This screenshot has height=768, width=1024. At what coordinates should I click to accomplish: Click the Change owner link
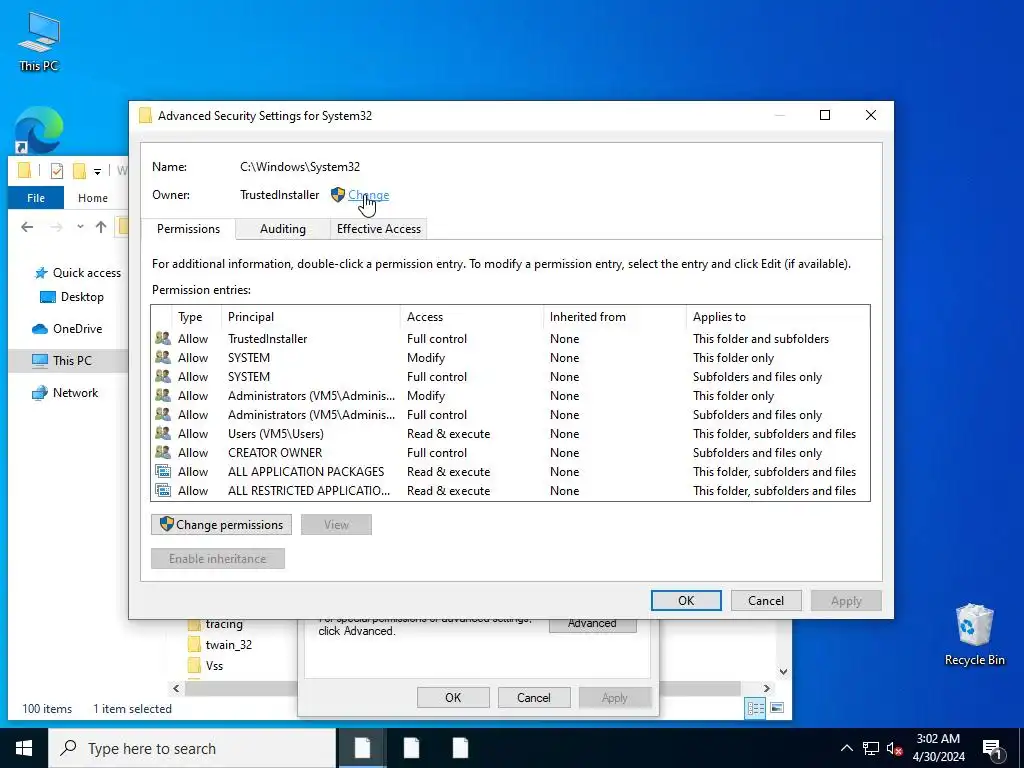click(368, 195)
